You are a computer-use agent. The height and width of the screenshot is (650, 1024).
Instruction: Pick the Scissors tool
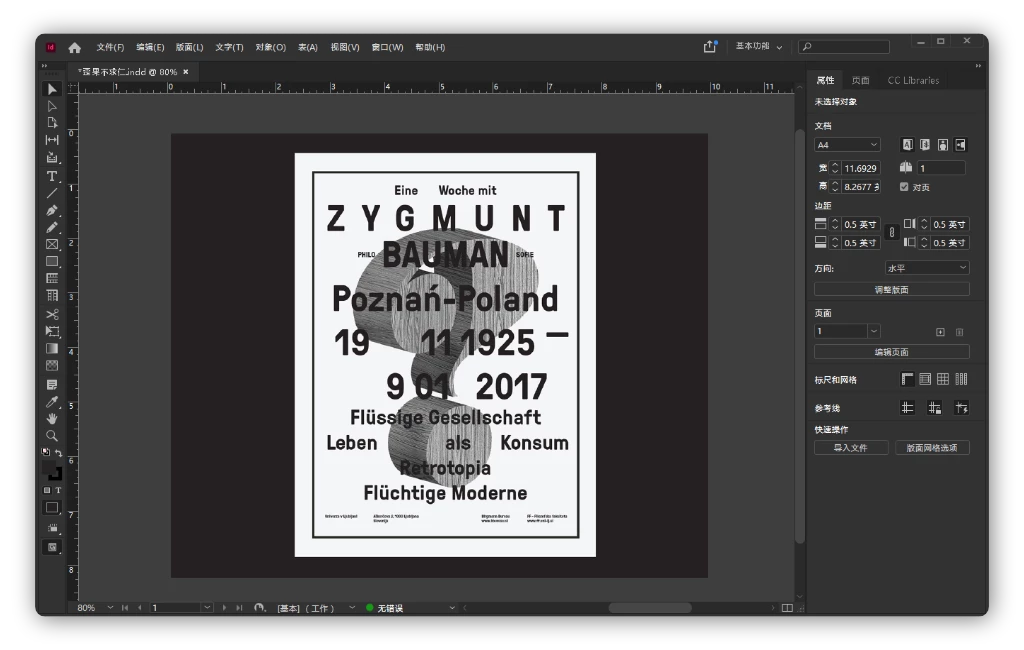point(52,314)
